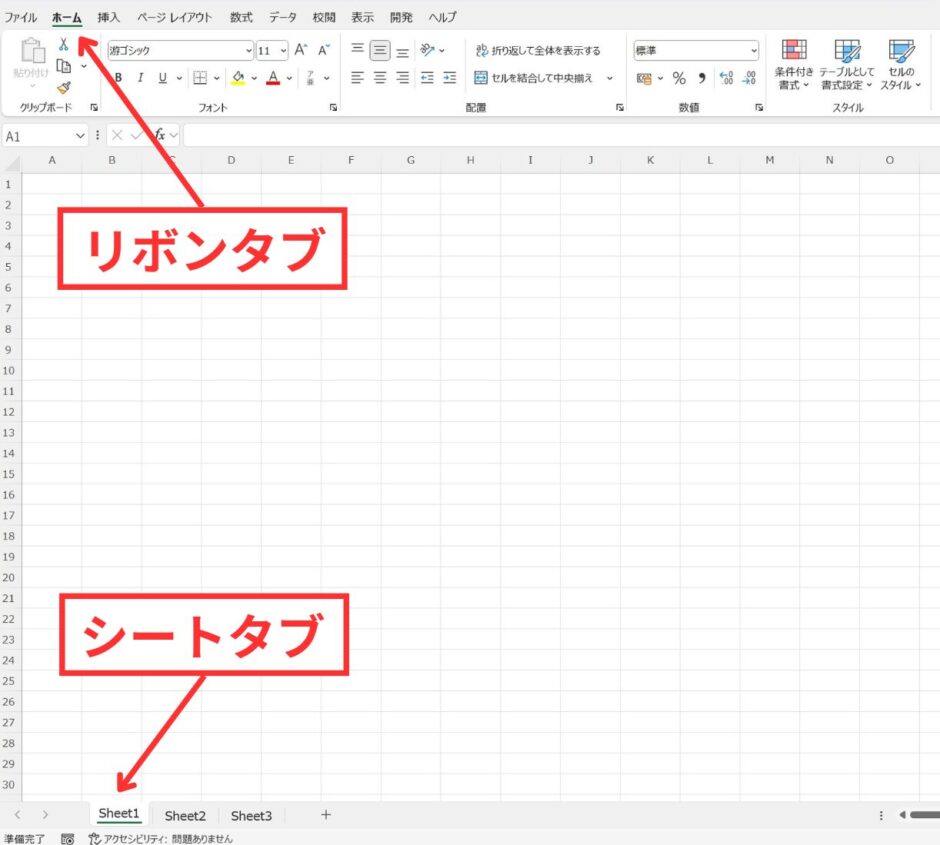The height and width of the screenshot is (845, 940).
Task: Open the font size dropdown showing 11
Action: [271, 49]
